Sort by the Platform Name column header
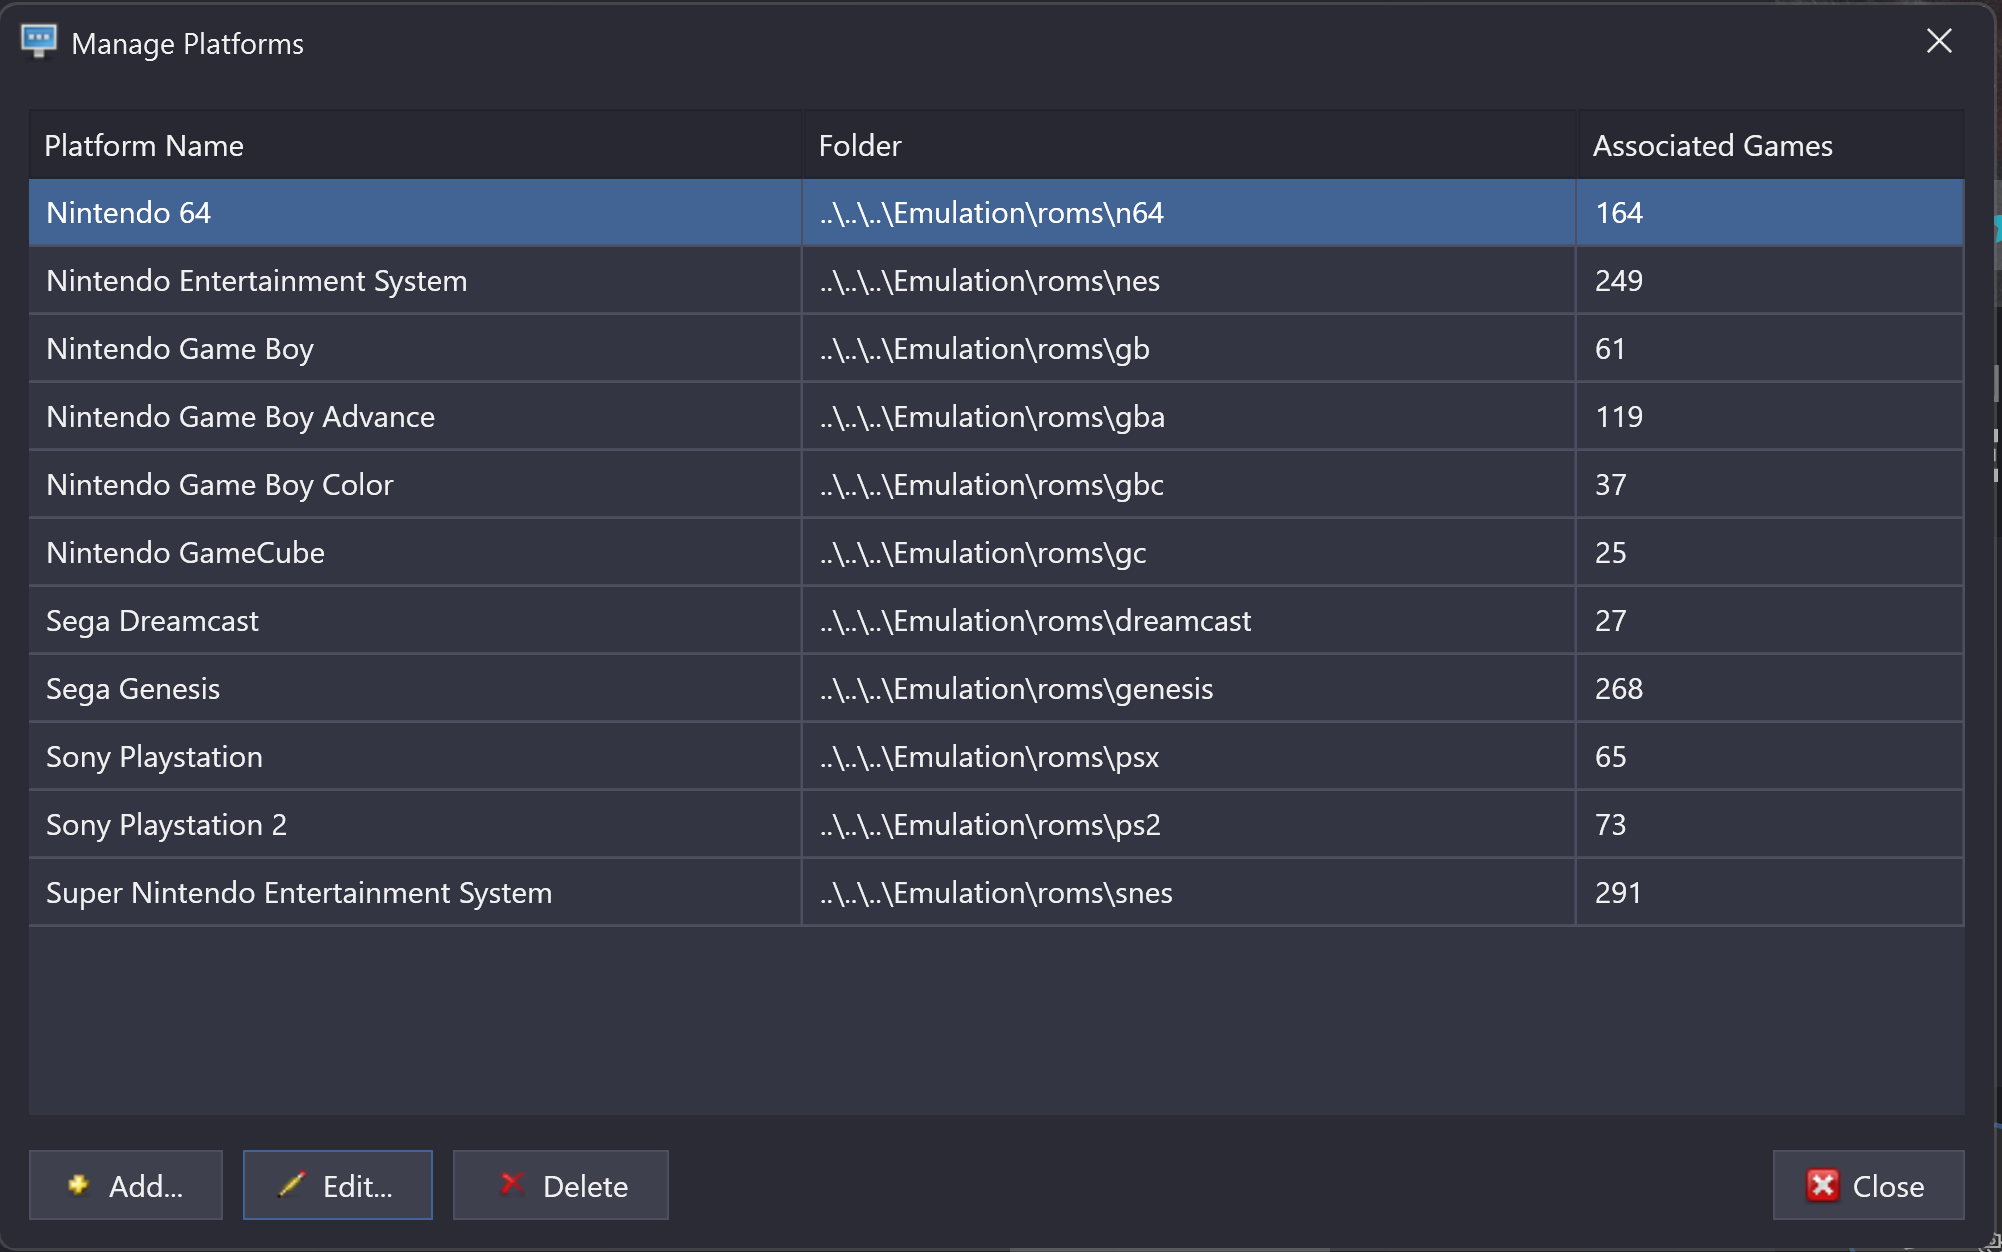Image resolution: width=2002 pixels, height=1252 pixels. [x=415, y=145]
